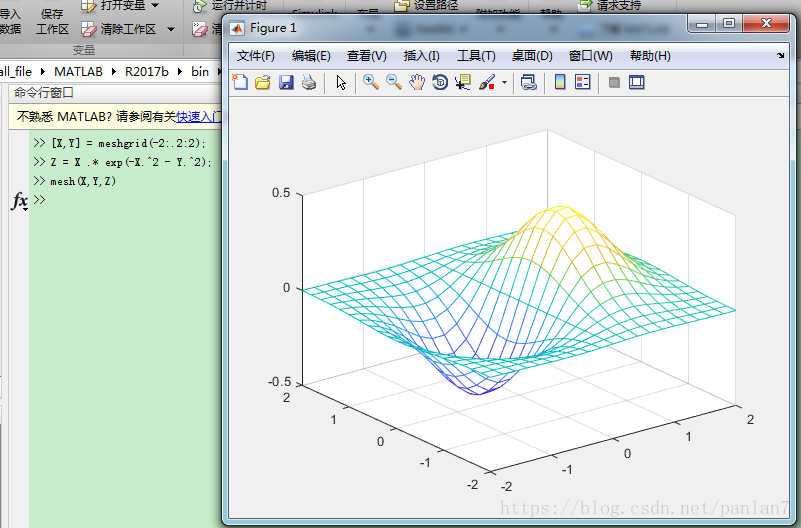Click the 快速入门 hyperlink
Image resolution: width=801 pixels, height=528 pixels.
coord(198,116)
